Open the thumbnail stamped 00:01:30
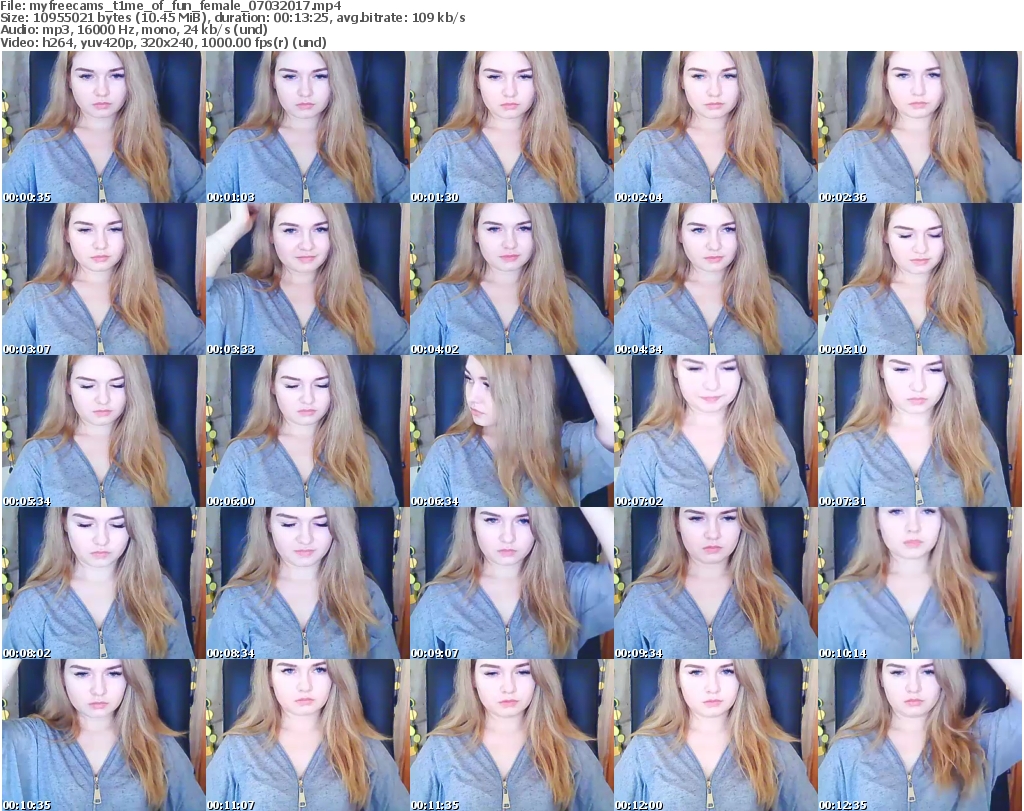1024x811 pixels. (511, 127)
